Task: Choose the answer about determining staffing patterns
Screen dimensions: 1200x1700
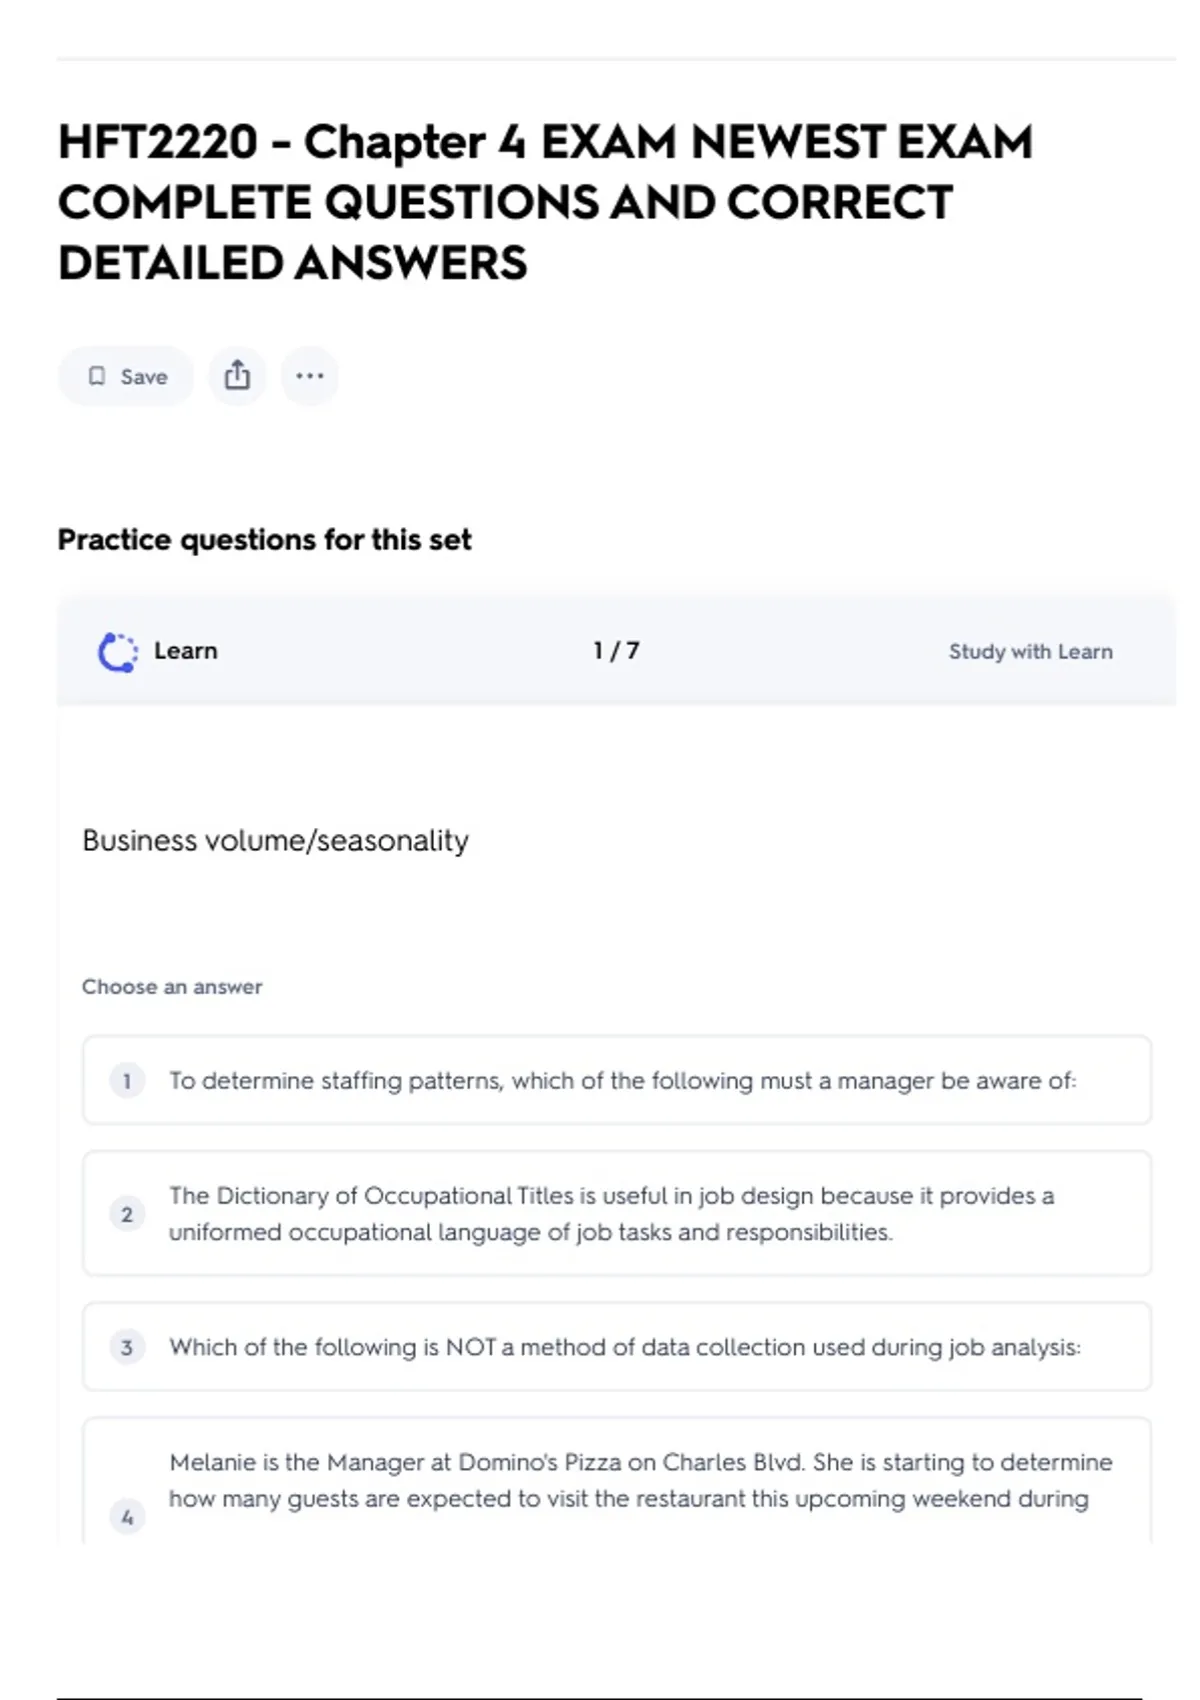Action: click(622, 1081)
